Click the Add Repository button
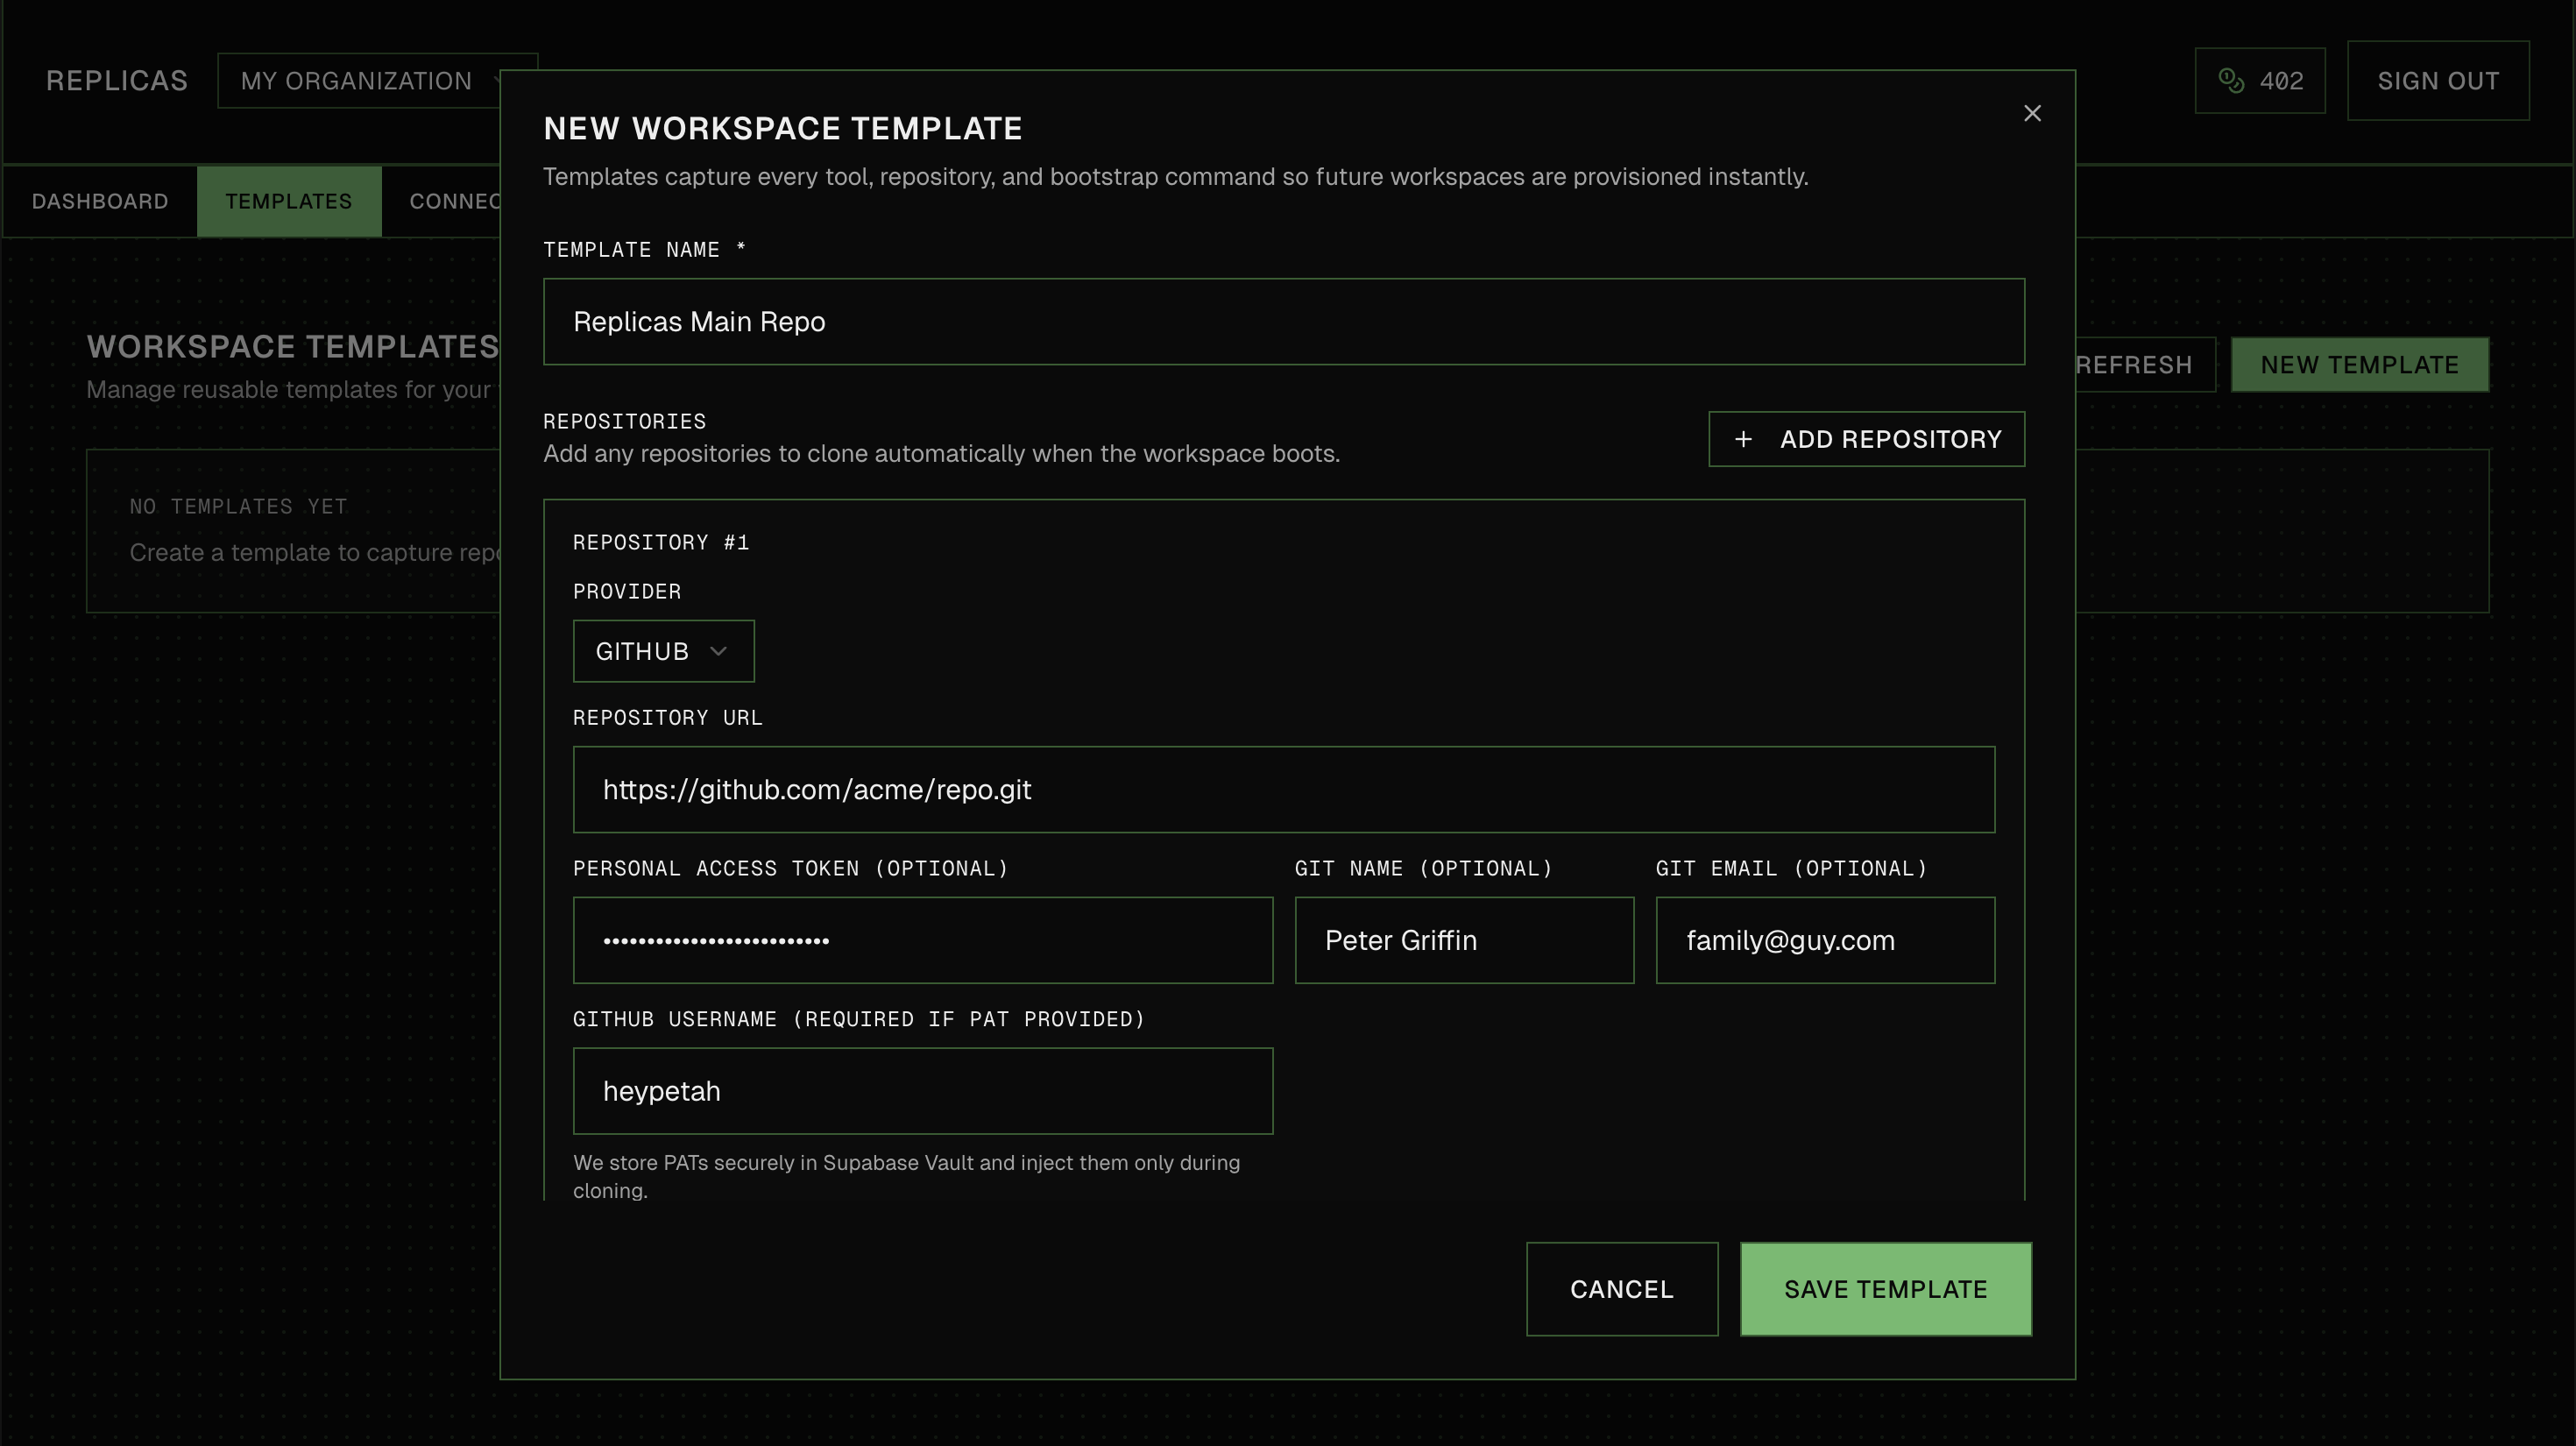This screenshot has width=2576, height=1446. (x=1866, y=439)
